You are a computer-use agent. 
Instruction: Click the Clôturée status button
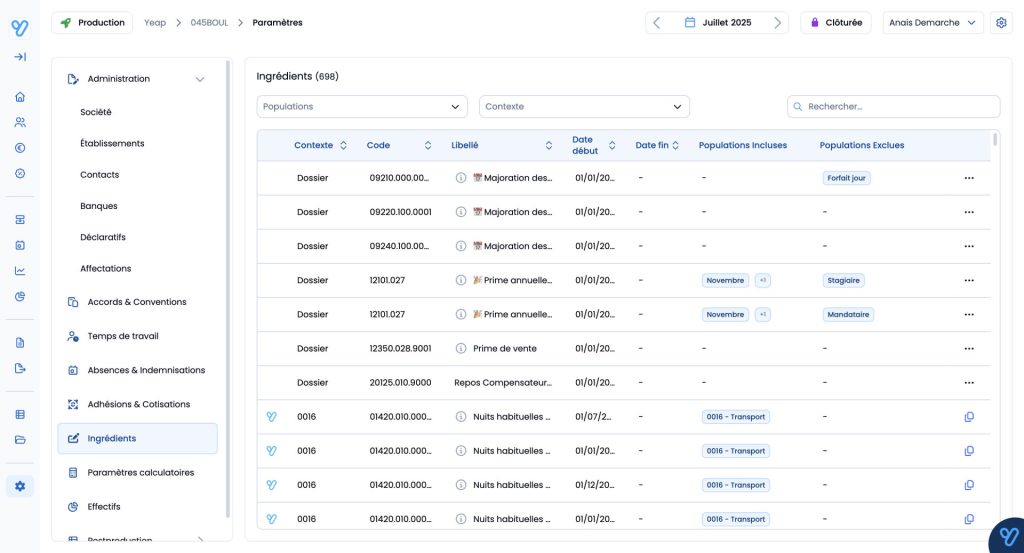click(835, 22)
